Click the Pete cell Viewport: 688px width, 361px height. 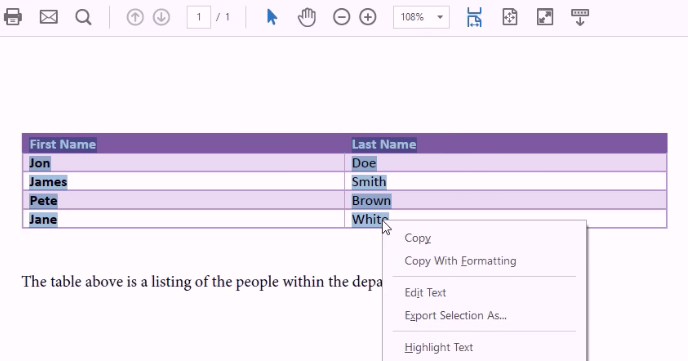pos(183,200)
